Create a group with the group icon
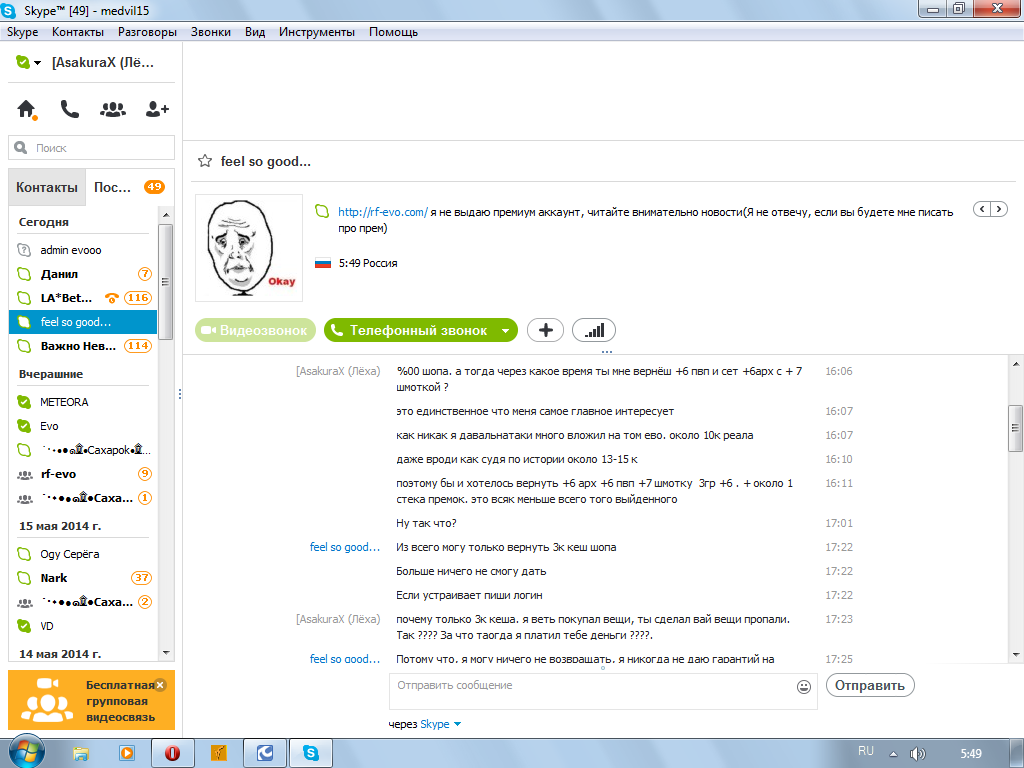The image size is (1024, 768). coord(113,110)
